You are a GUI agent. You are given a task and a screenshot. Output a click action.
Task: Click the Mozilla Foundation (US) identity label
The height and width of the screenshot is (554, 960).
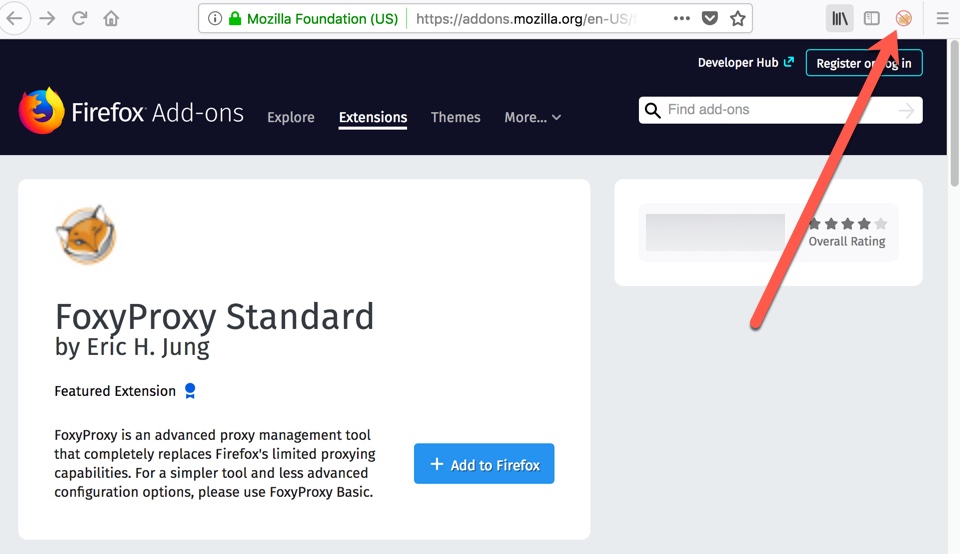click(x=322, y=18)
